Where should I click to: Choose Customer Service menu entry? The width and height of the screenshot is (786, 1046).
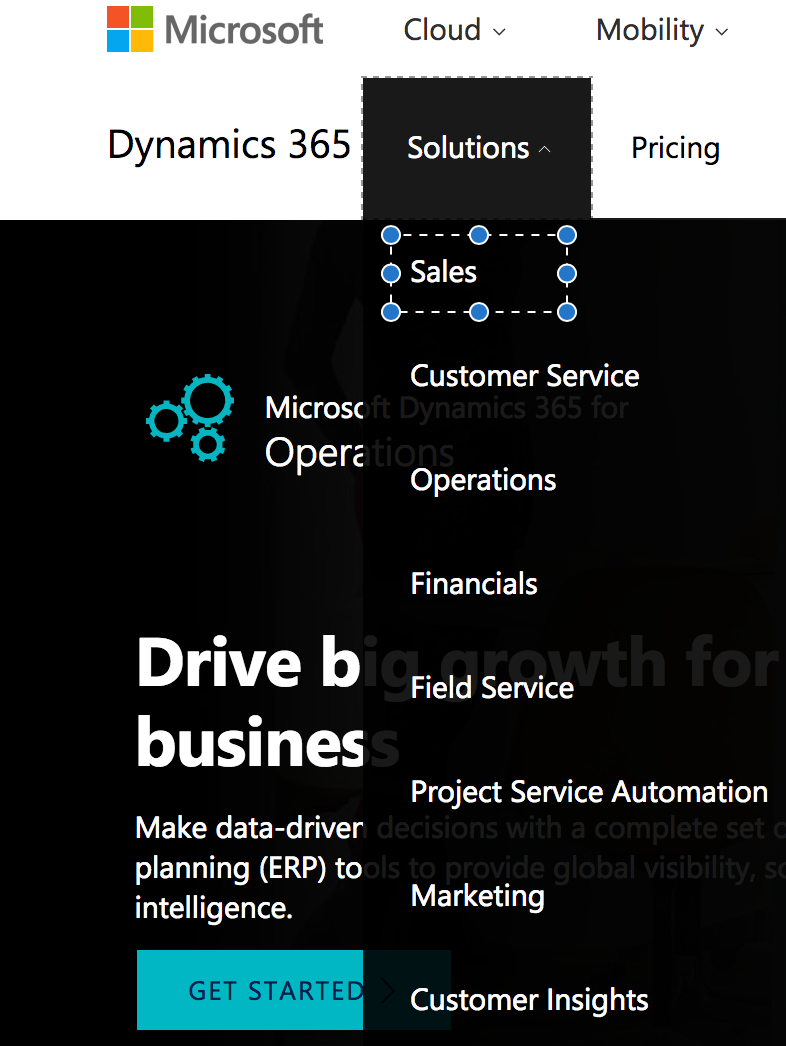(525, 376)
